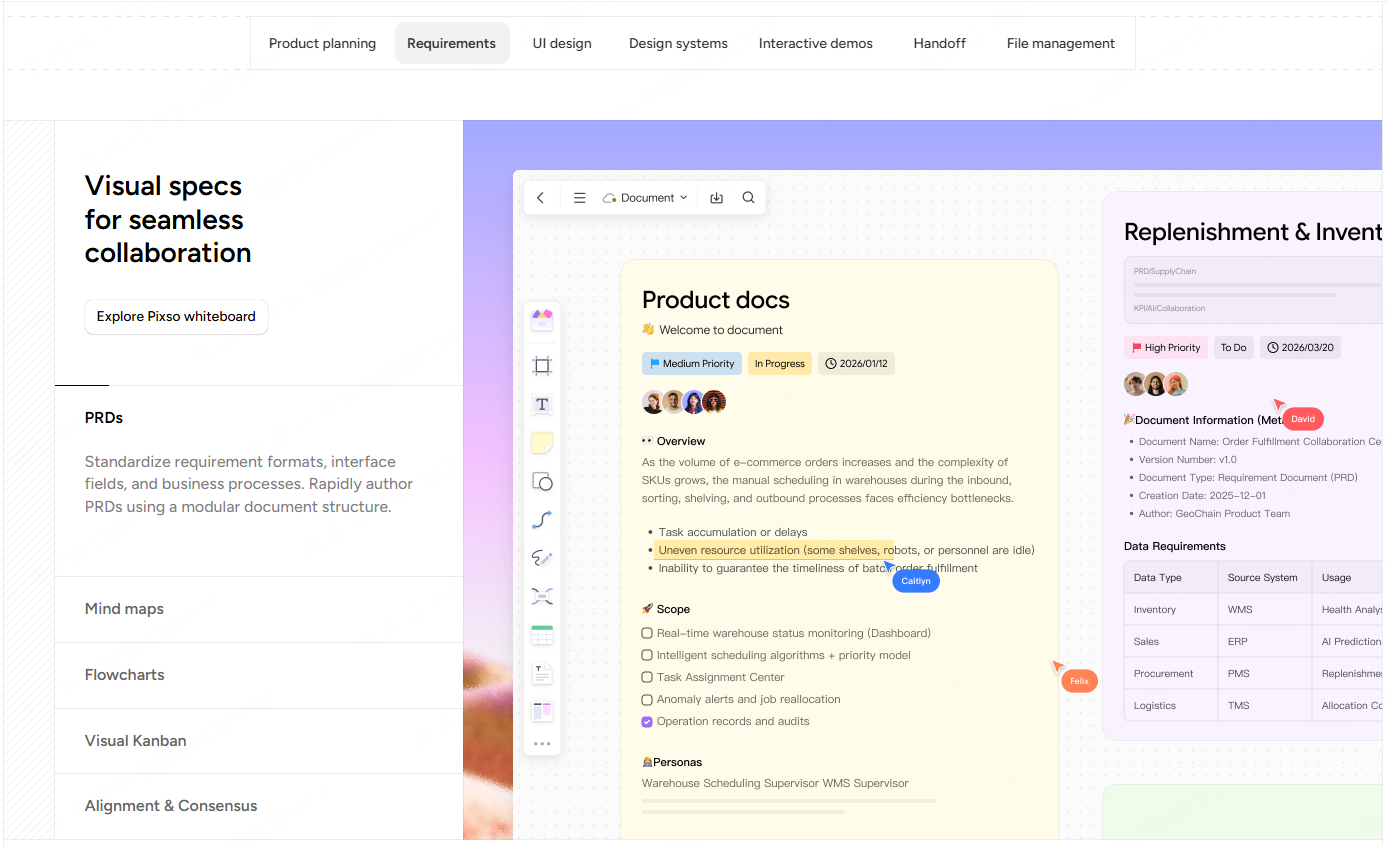Check Task Assignment Center checkbox

[x=647, y=677]
